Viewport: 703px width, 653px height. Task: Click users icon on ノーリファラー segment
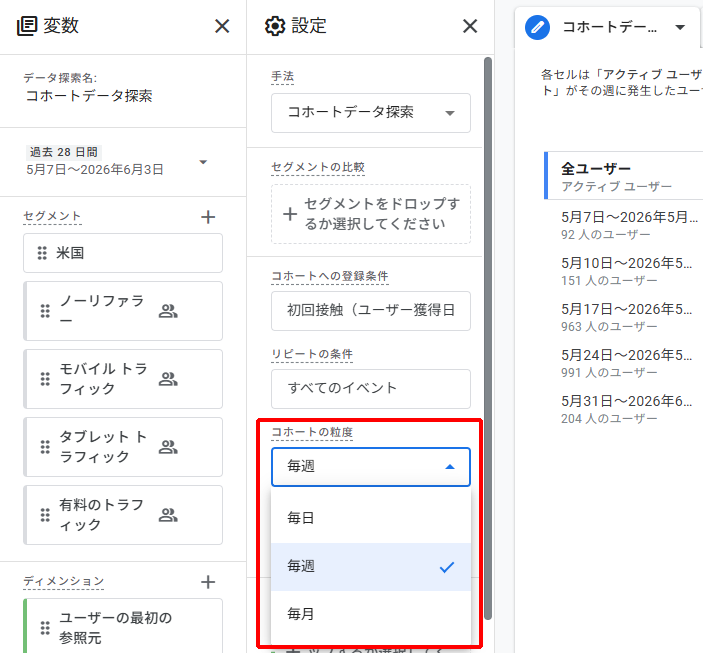click(x=168, y=311)
